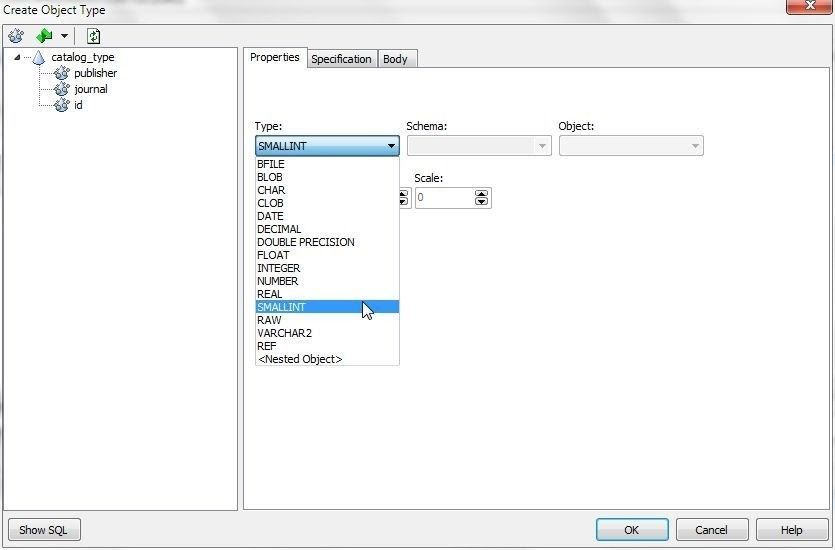This screenshot has height=550, width=835.
Task: Switch to the Body tab
Action: click(395, 59)
